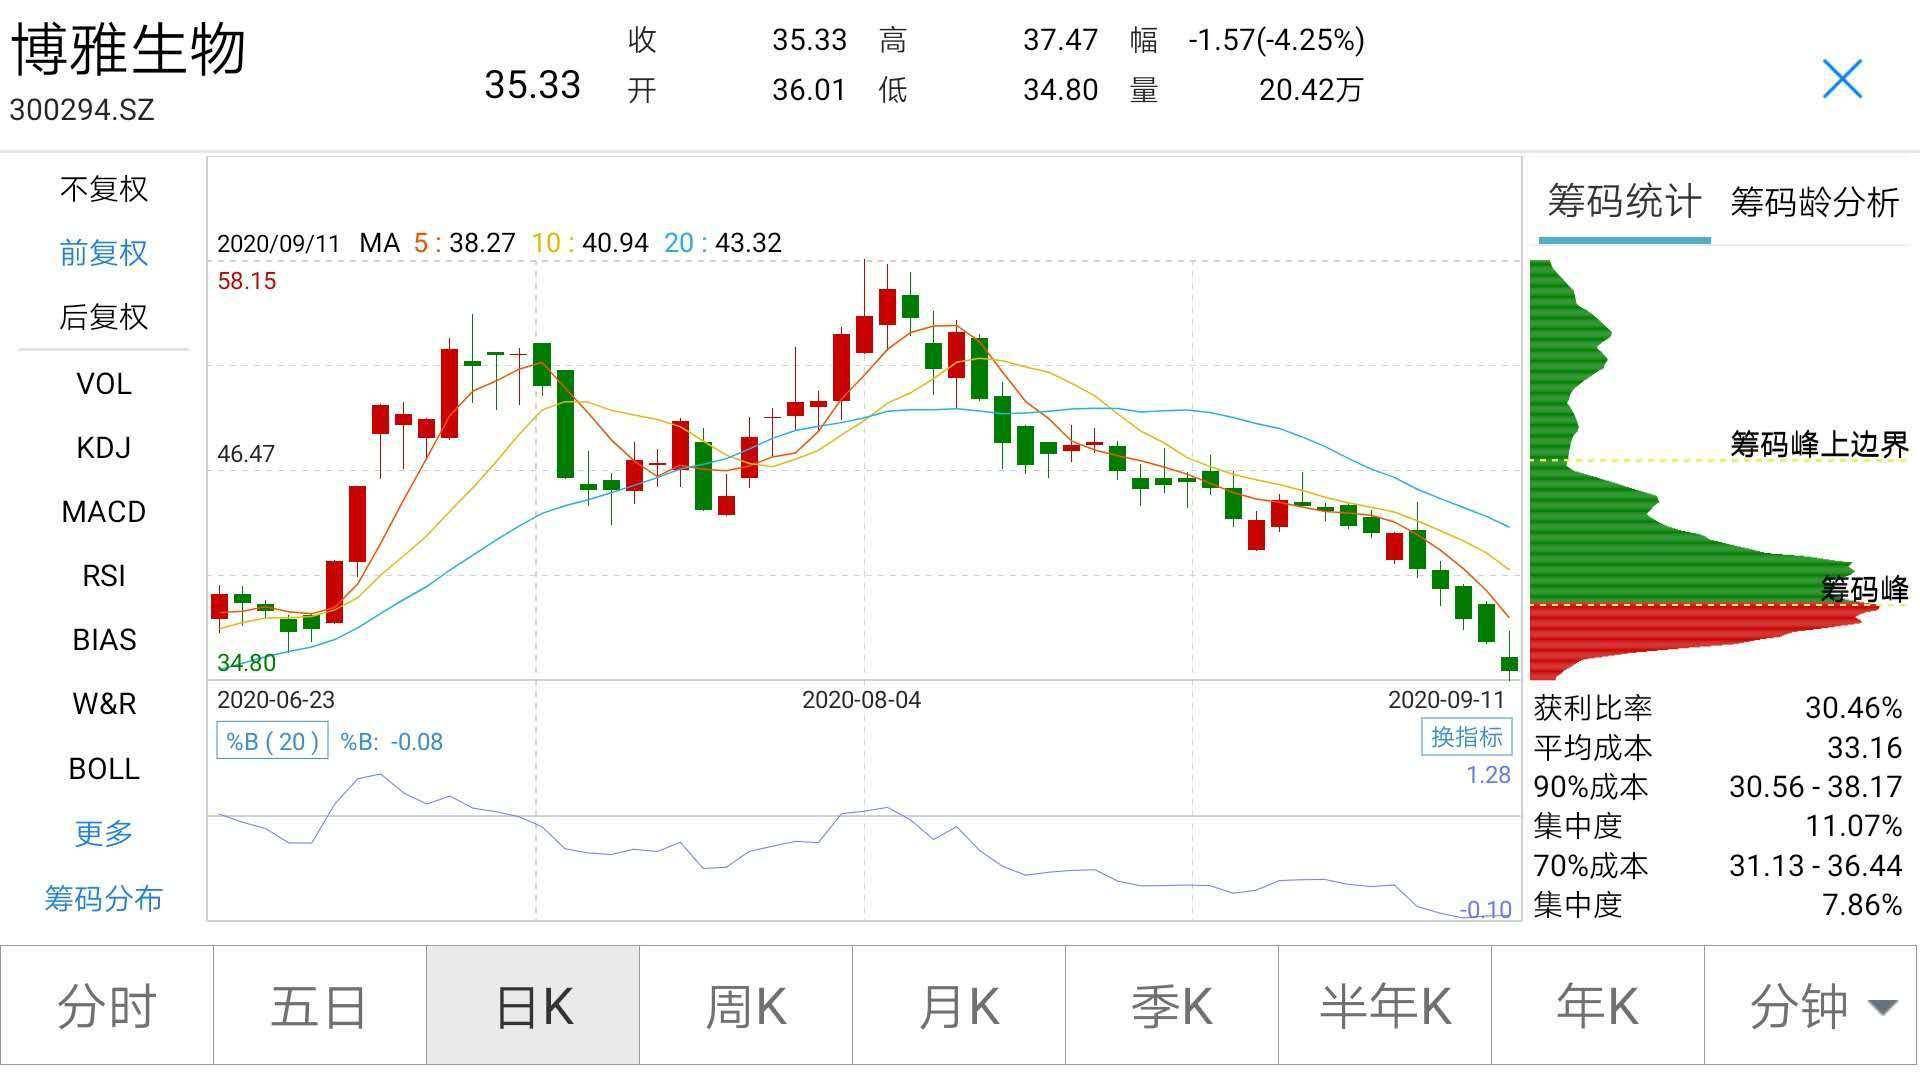Click the high price value 37.47
Image resolution: width=1920 pixels, height=1080 pixels.
pos(1060,40)
